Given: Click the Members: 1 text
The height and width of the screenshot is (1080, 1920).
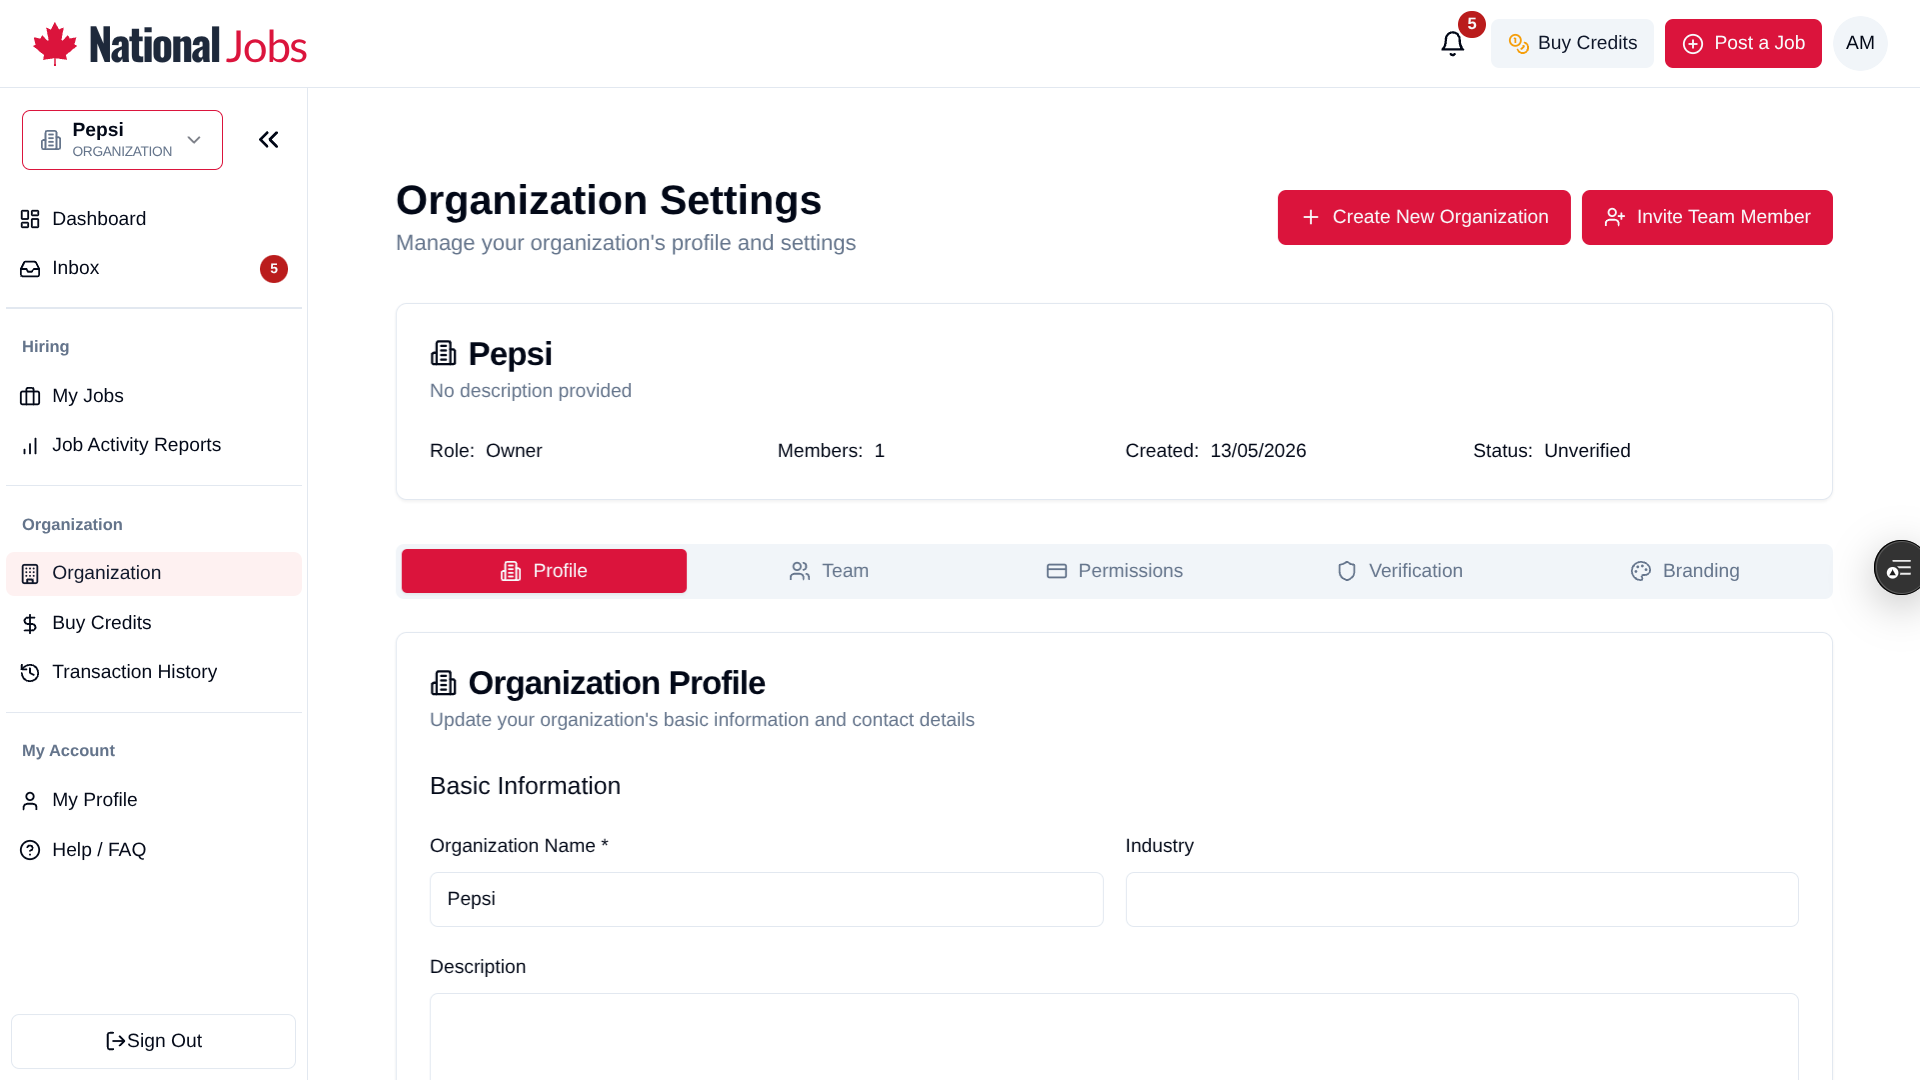Looking at the screenshot, I should (x=831, y=451).
